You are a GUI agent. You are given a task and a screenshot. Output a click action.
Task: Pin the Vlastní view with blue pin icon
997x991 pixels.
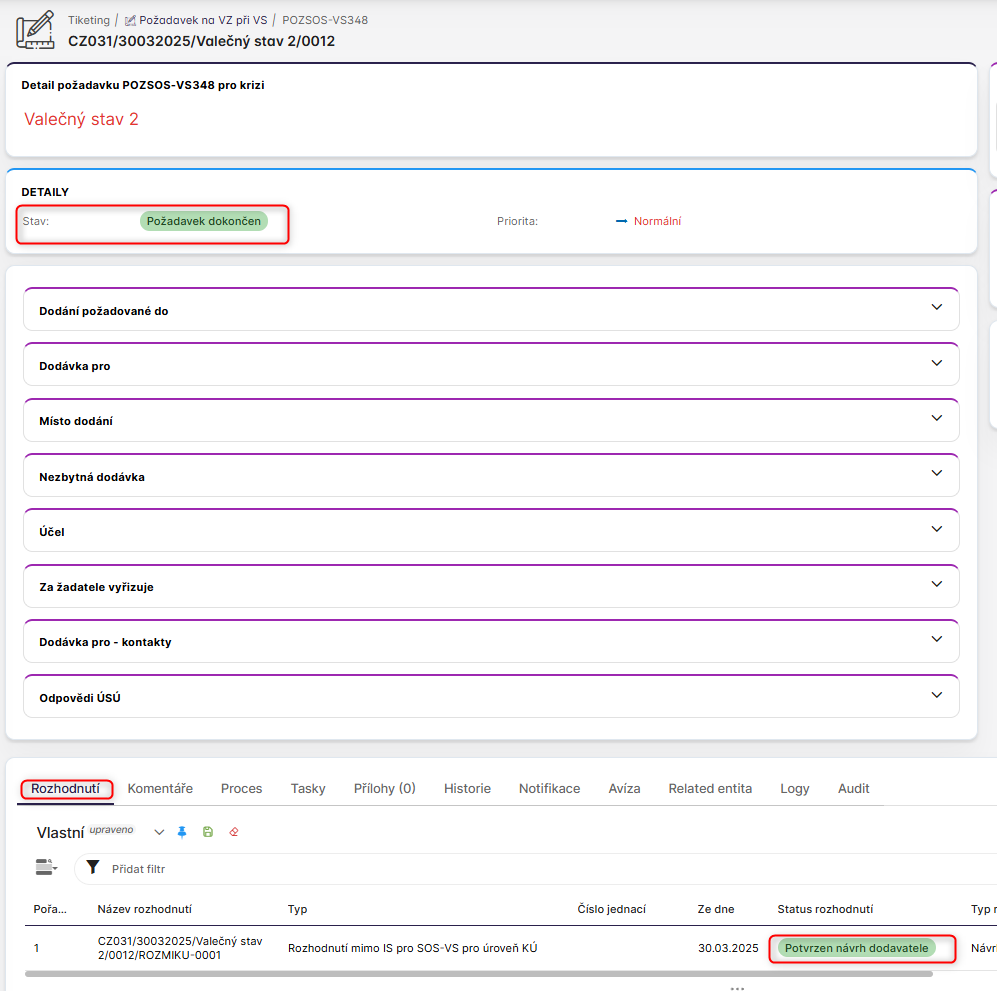tap(182, 832)
